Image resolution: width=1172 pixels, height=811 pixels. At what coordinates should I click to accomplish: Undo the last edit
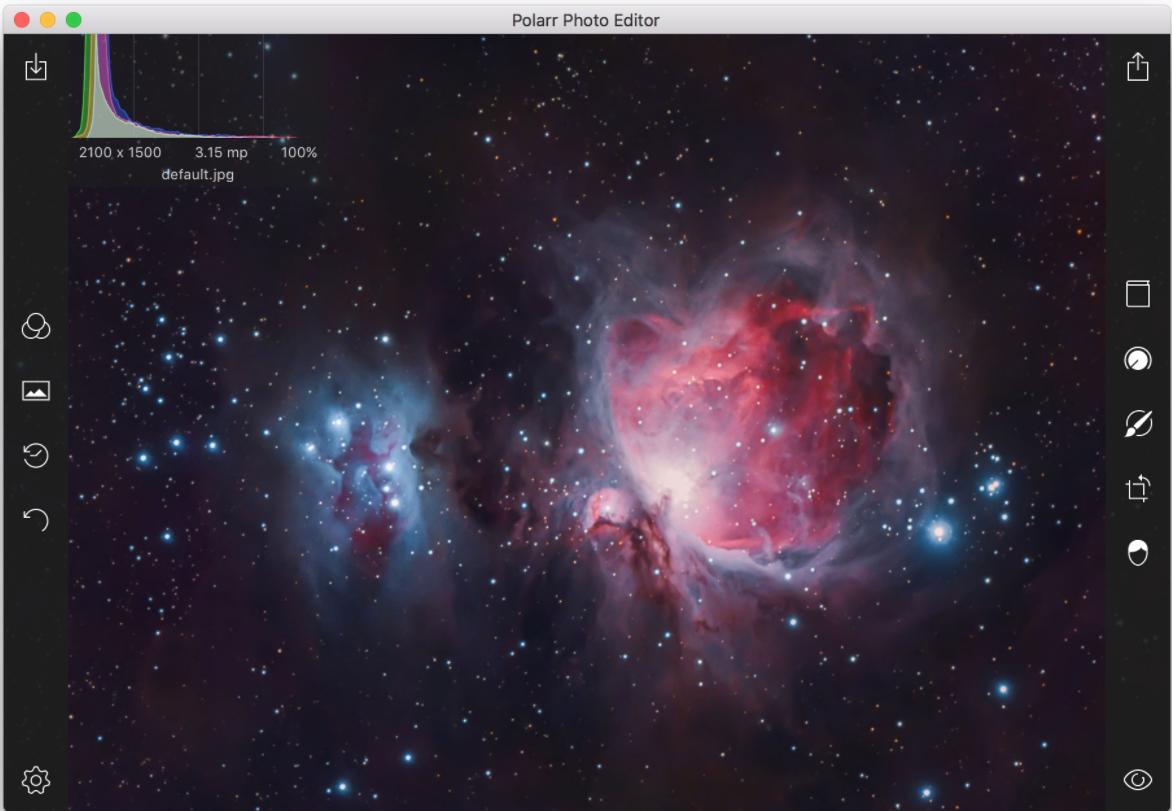36,519
